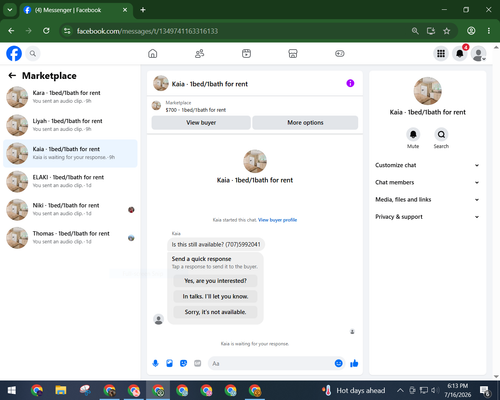This screenshot has height=400, width=500.
Task: Open the emoji picker smiley icon
Action: click(x=338, y=363)
